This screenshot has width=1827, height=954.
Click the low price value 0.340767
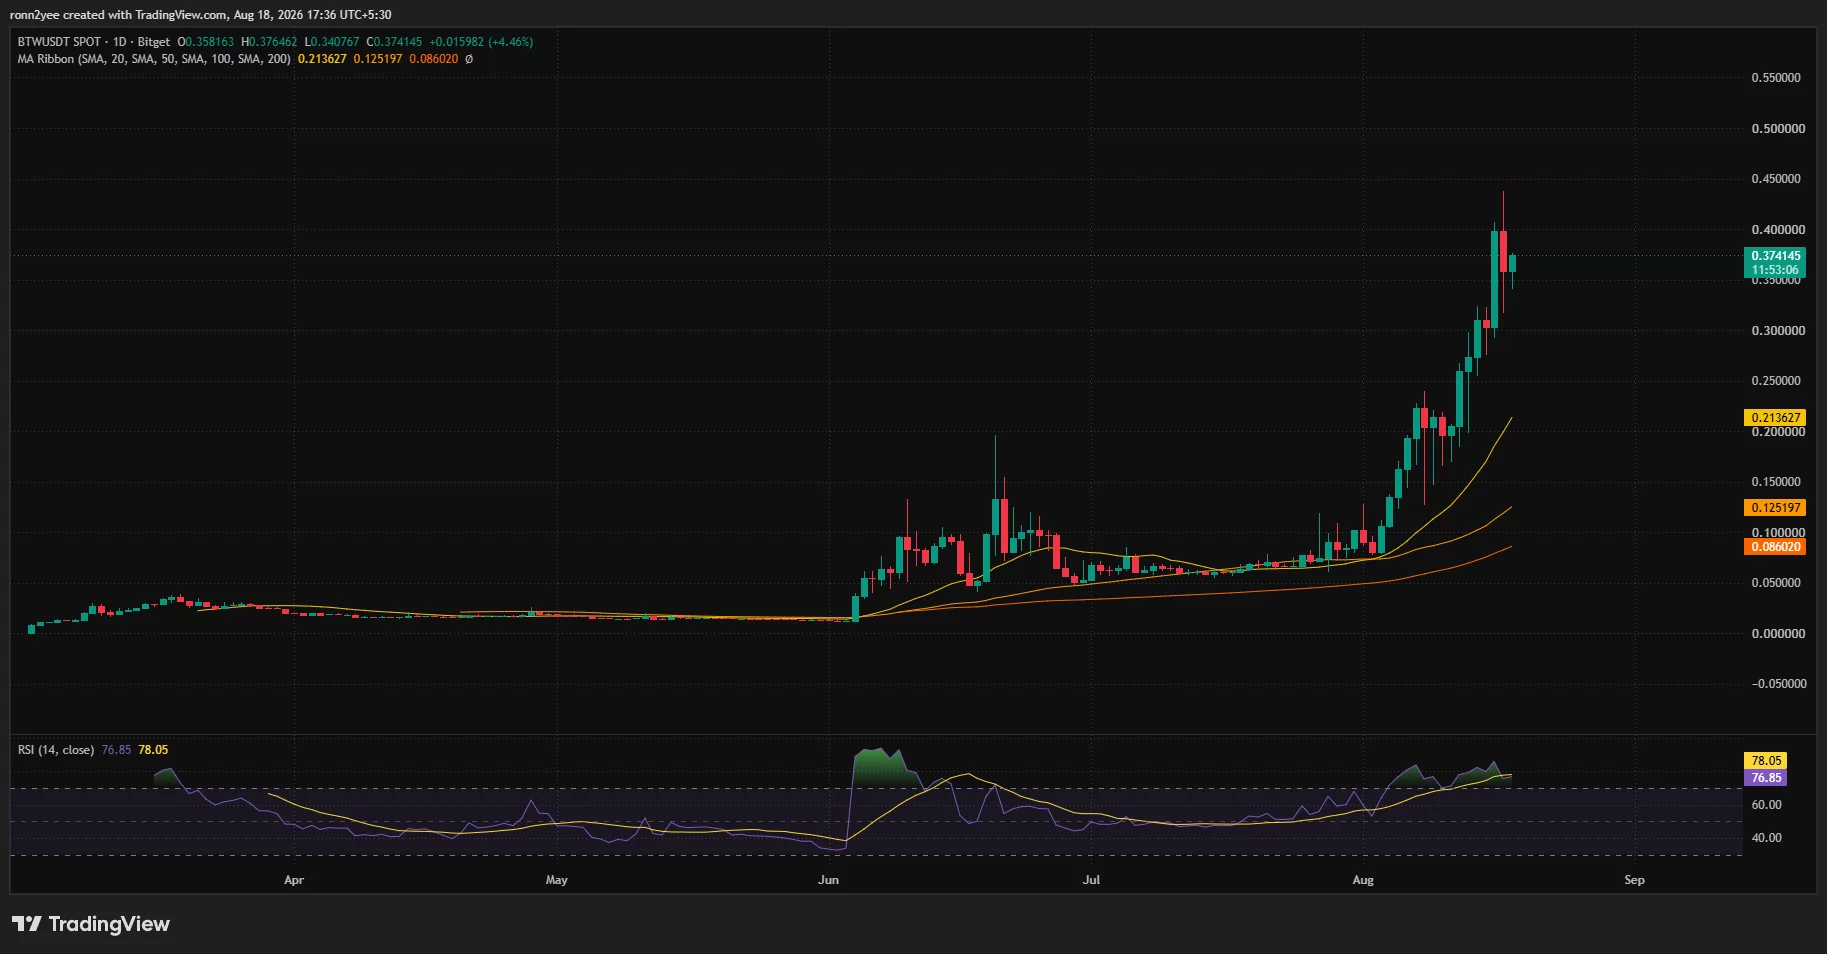[x=335, y=42]
